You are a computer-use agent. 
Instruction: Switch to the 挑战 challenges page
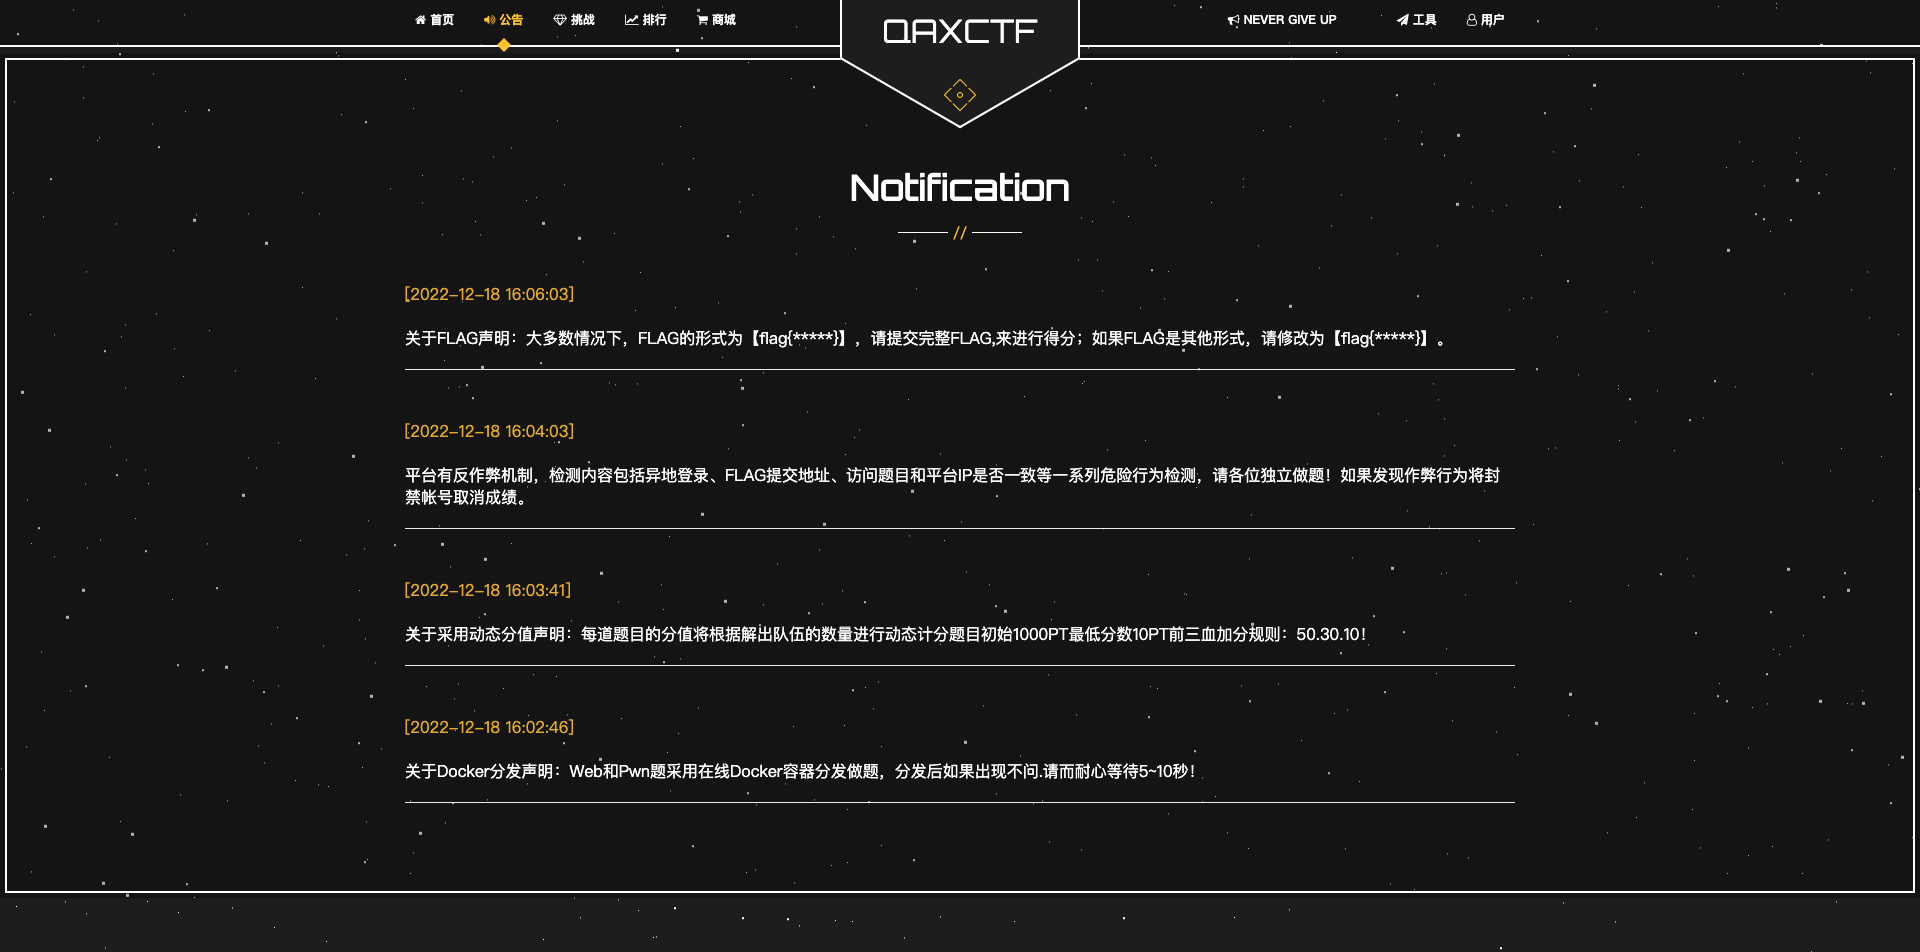tap(581, 19)
